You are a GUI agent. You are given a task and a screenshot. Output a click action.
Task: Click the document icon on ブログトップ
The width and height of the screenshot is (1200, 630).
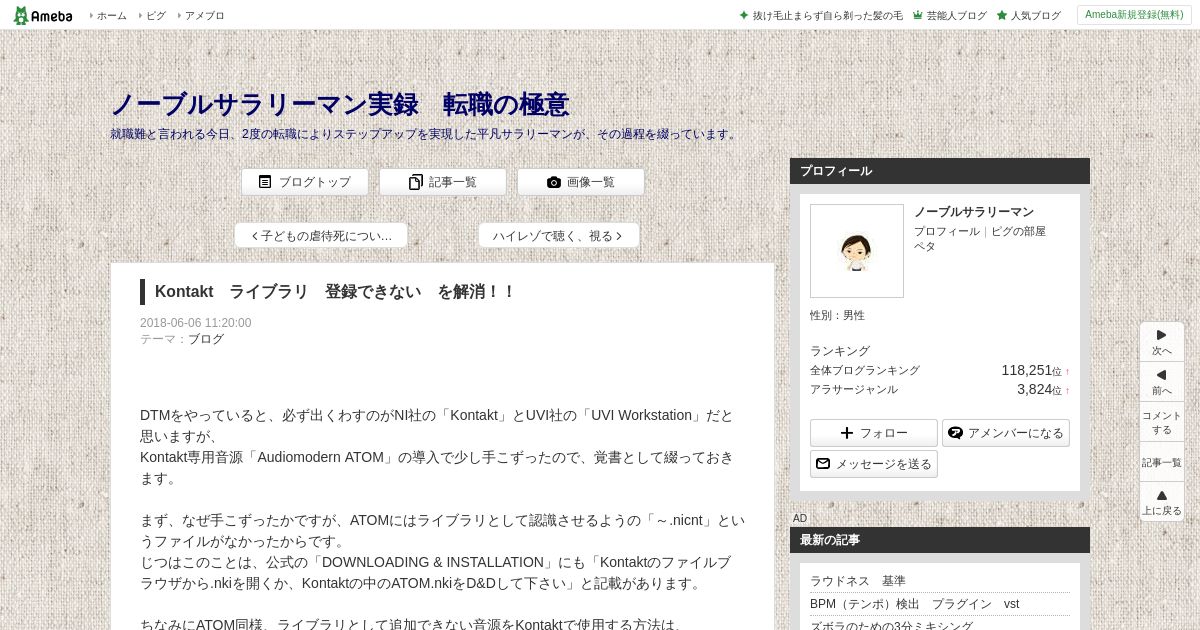click(265, 182)
